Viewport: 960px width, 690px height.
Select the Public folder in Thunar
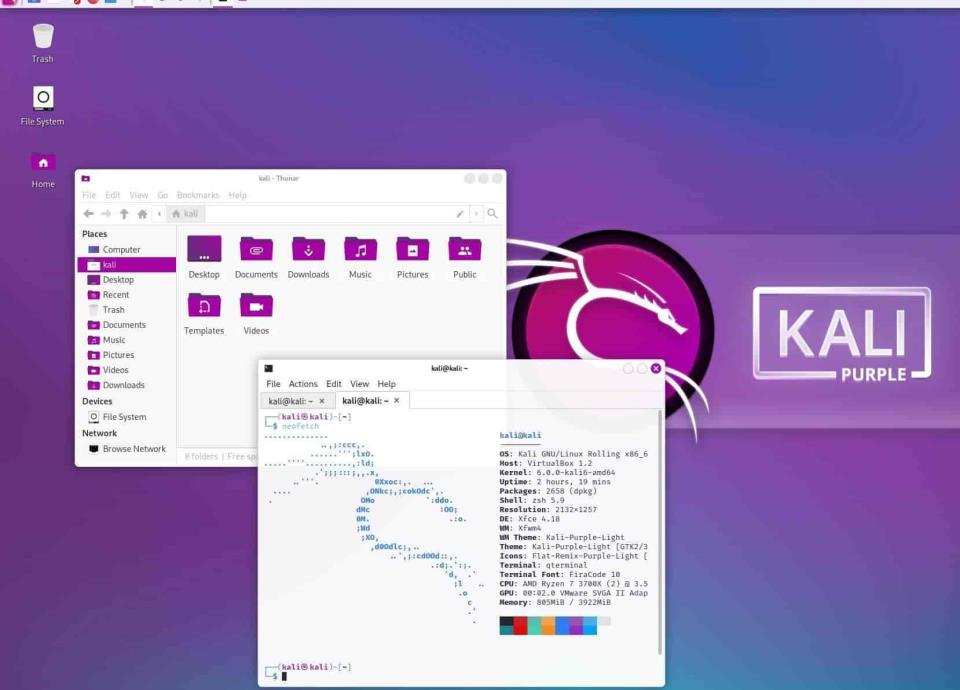tap(465, 257)
